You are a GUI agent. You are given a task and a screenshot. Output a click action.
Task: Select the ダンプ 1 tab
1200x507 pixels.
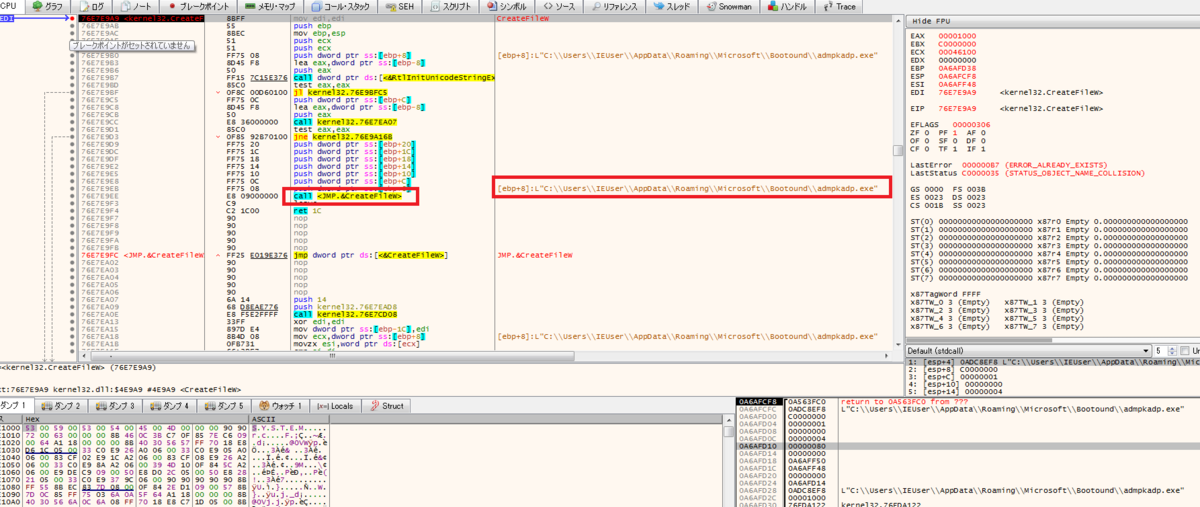(x=19, y=406)
